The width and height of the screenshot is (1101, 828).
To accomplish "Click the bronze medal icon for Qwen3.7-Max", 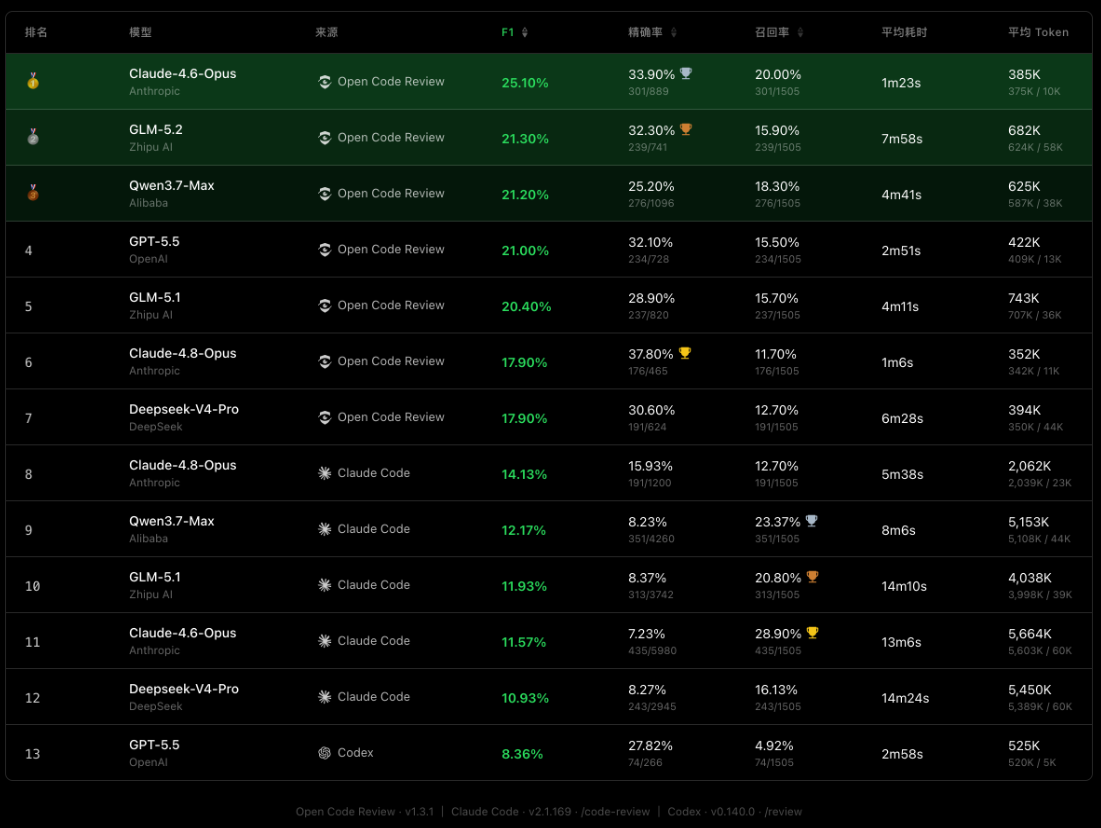I will 32,192.
